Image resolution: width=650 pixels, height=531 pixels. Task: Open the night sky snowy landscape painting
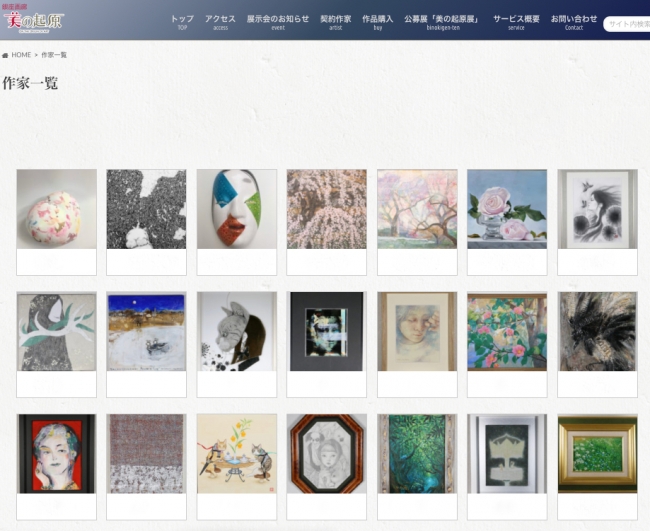[146, 332]
